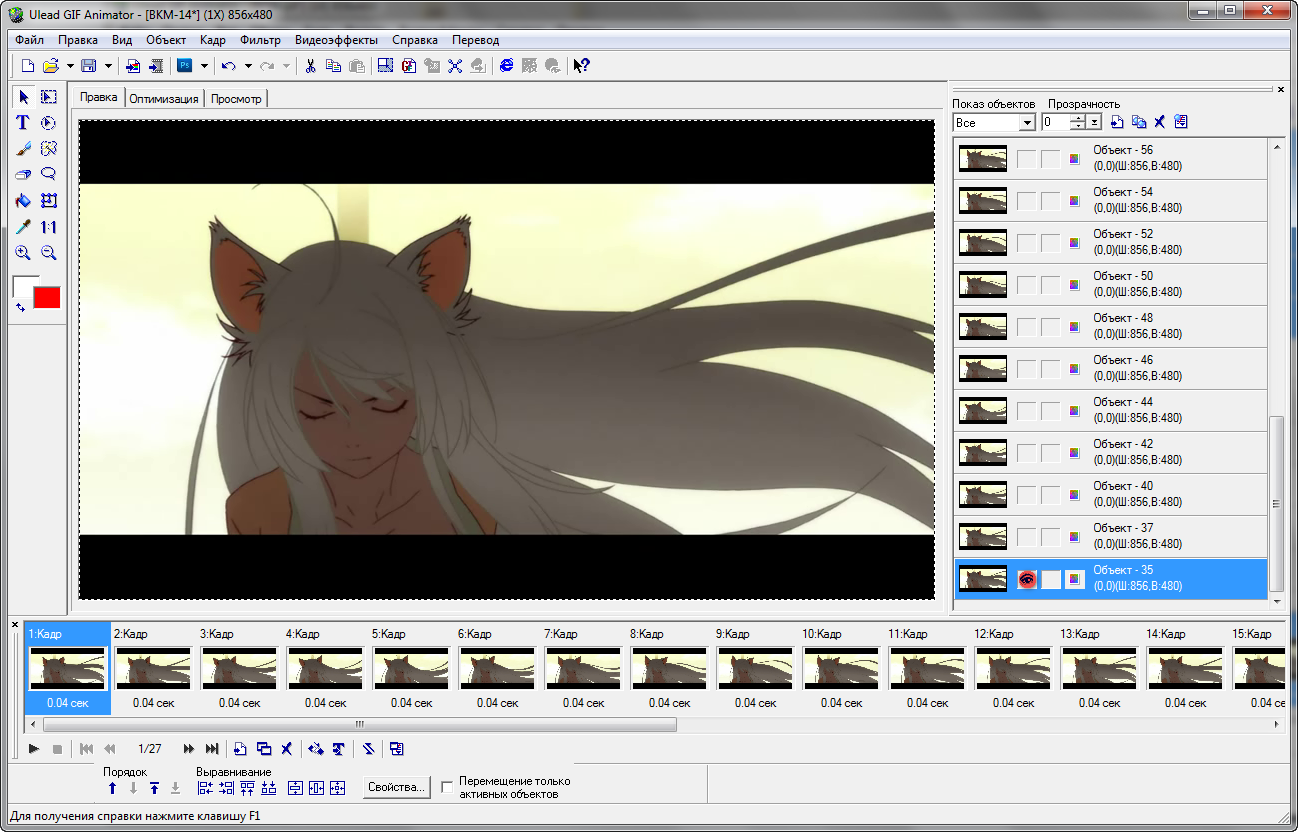The width and height of the screenshot is (1298, 832).
Task: Toggle first checkbox of Объект - 54
Action: coord(1027,201)
